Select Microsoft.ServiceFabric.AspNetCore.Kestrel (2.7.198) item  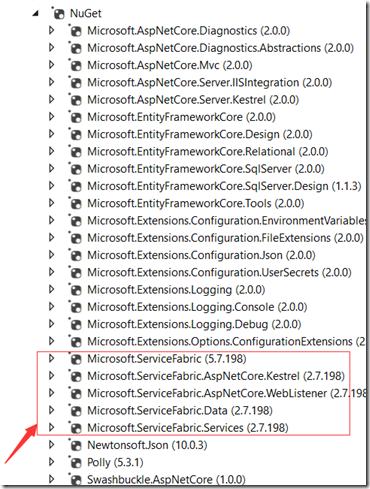click(216, 376)
